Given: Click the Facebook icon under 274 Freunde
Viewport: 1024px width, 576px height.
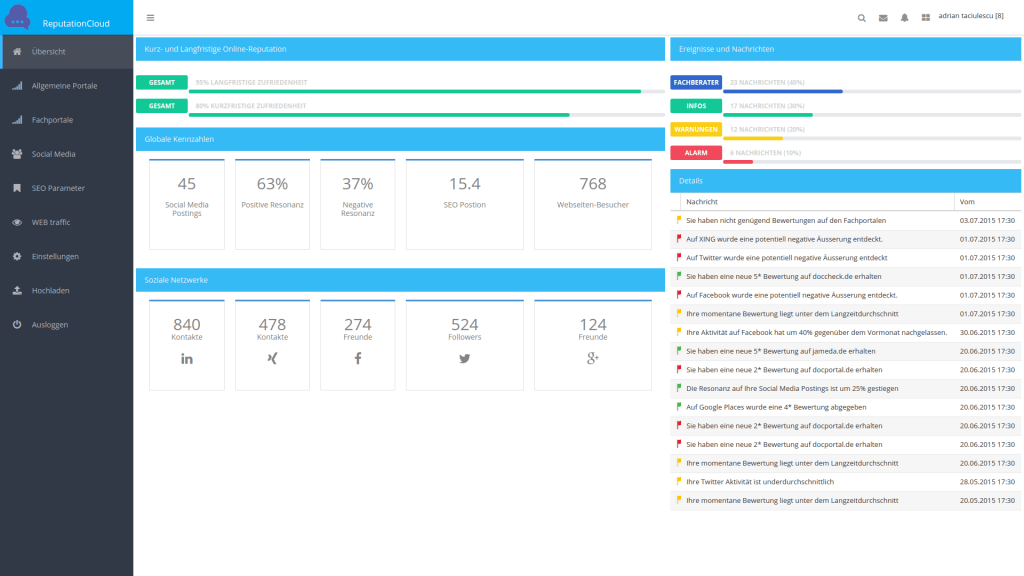Looking at the screenshot, I should pyautogui.click(x=358, y=358).
